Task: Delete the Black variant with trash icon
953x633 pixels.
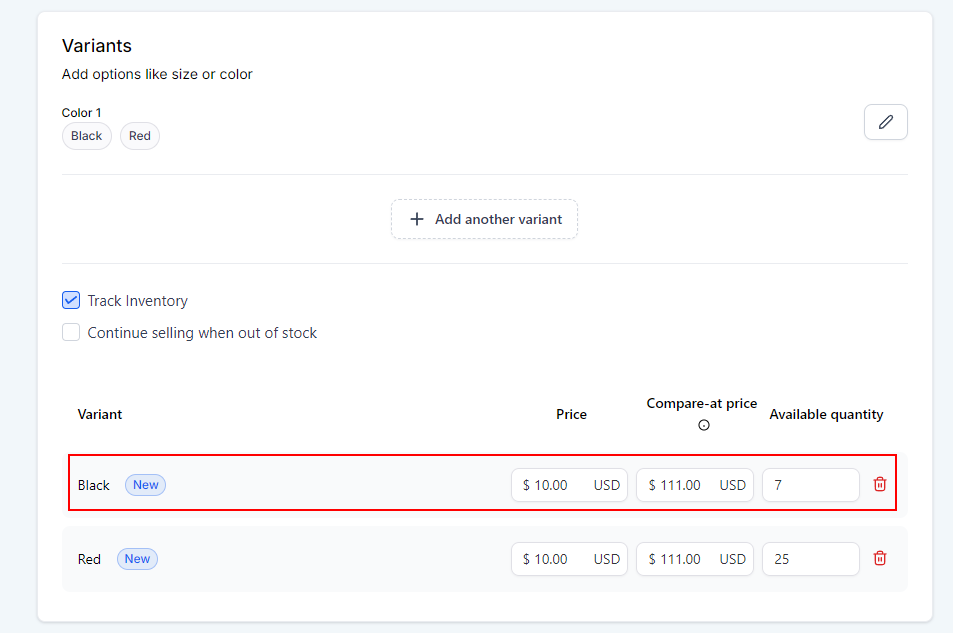Action: (880, 485)
